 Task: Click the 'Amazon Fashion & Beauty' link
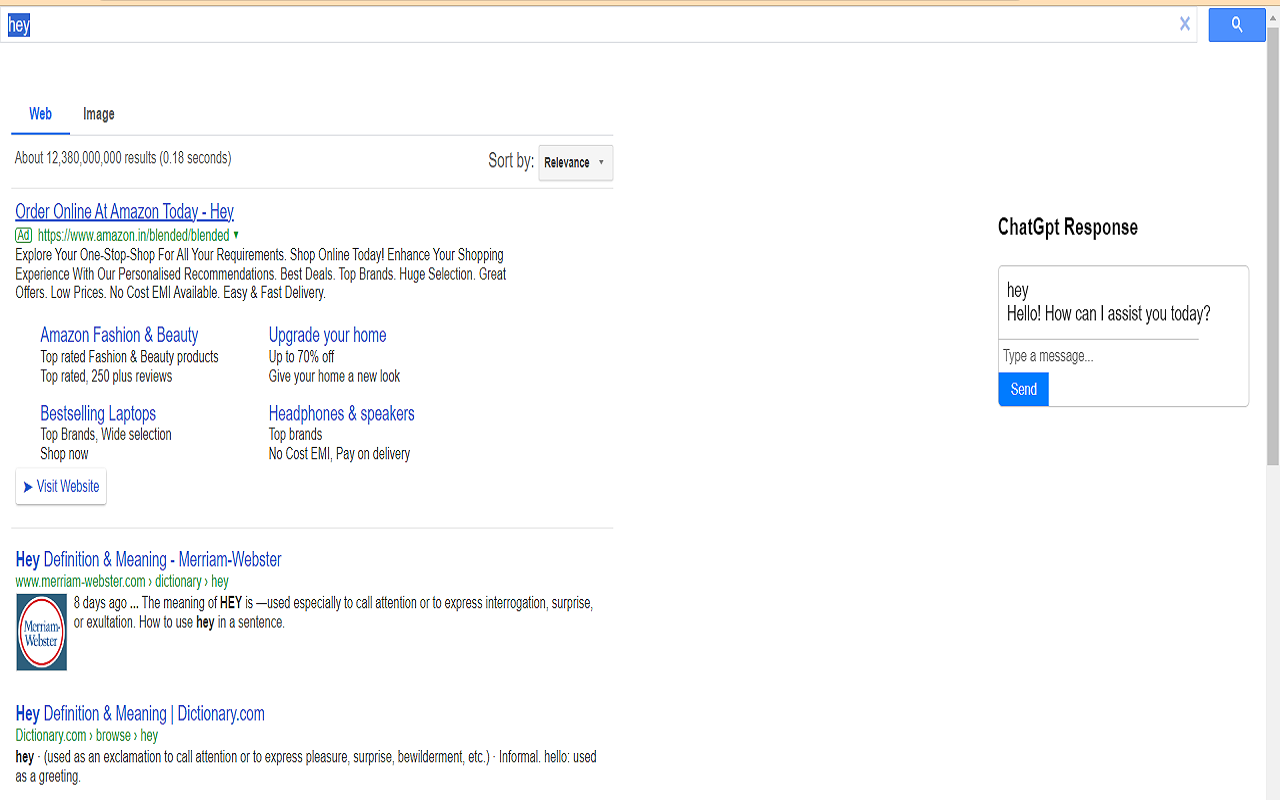(119, 335)
